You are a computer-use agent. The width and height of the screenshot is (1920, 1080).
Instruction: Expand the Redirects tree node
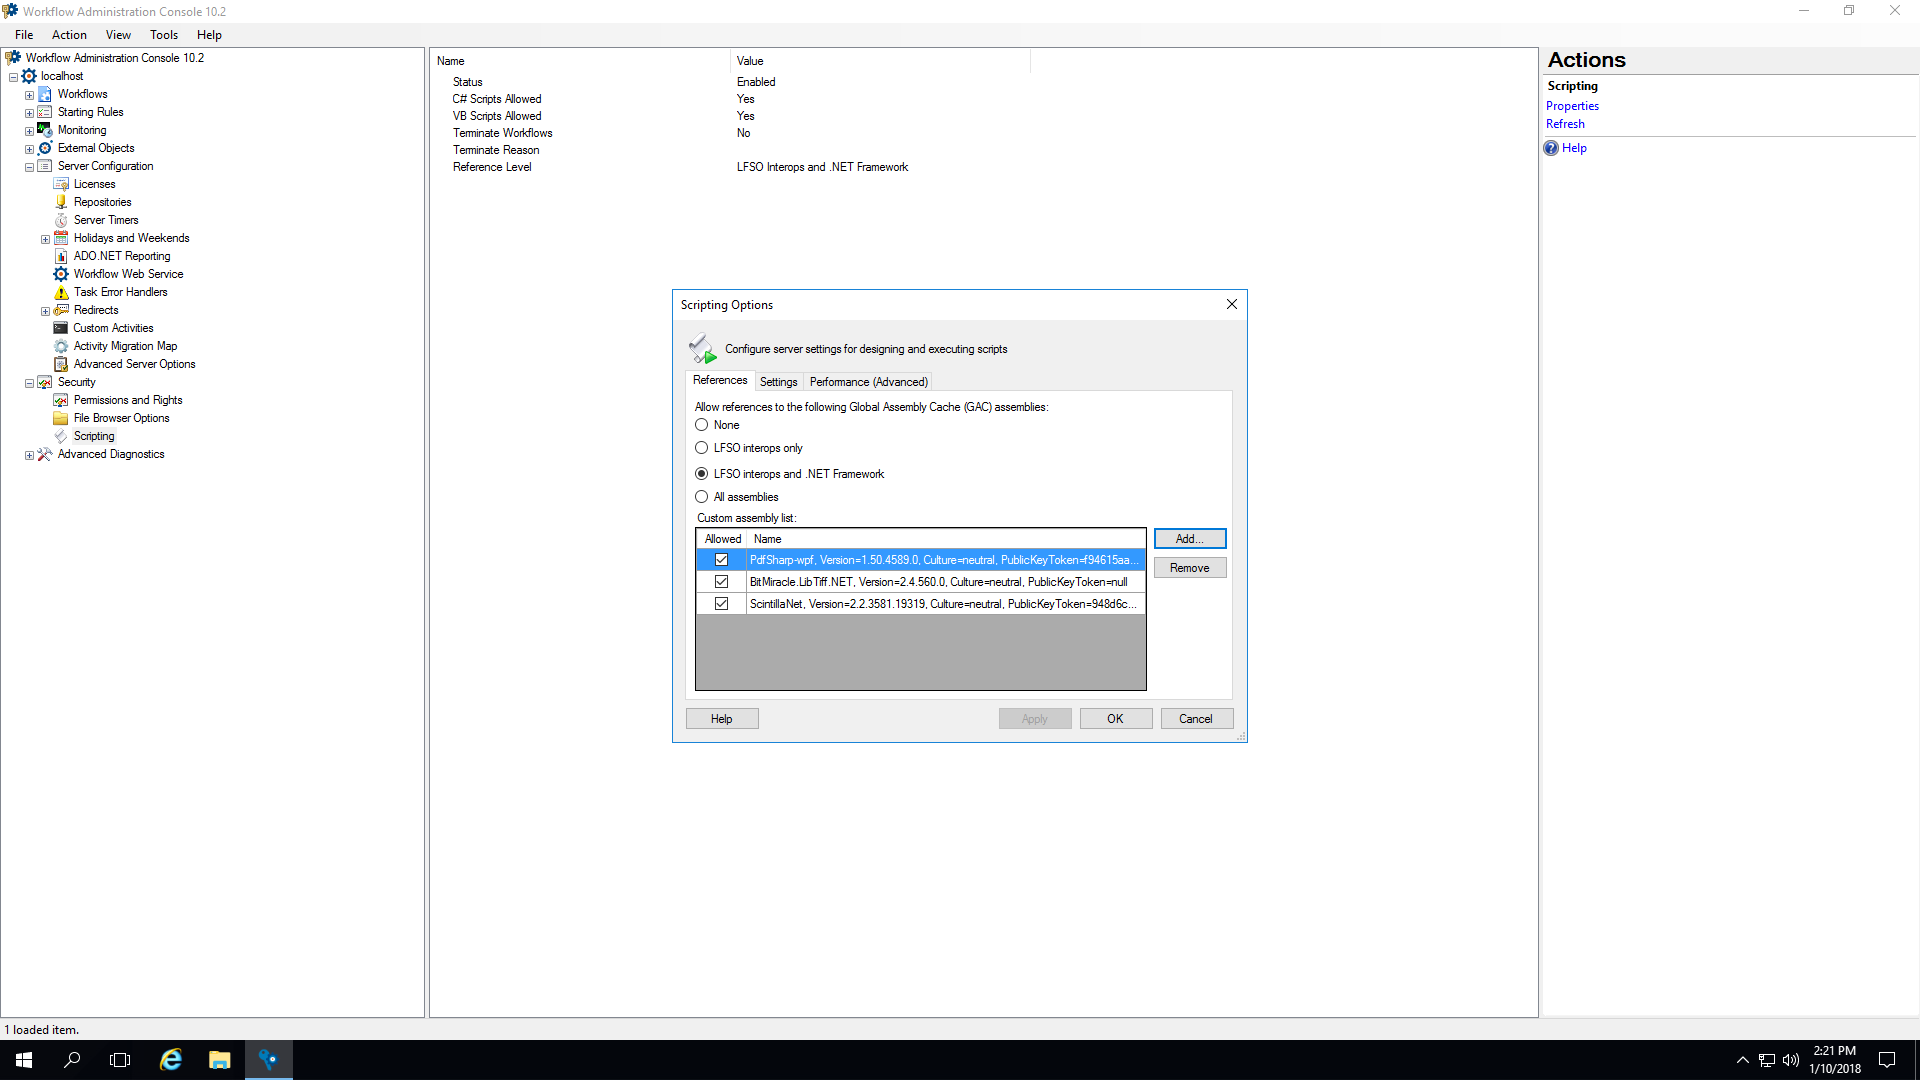click(x=45, y=311)
